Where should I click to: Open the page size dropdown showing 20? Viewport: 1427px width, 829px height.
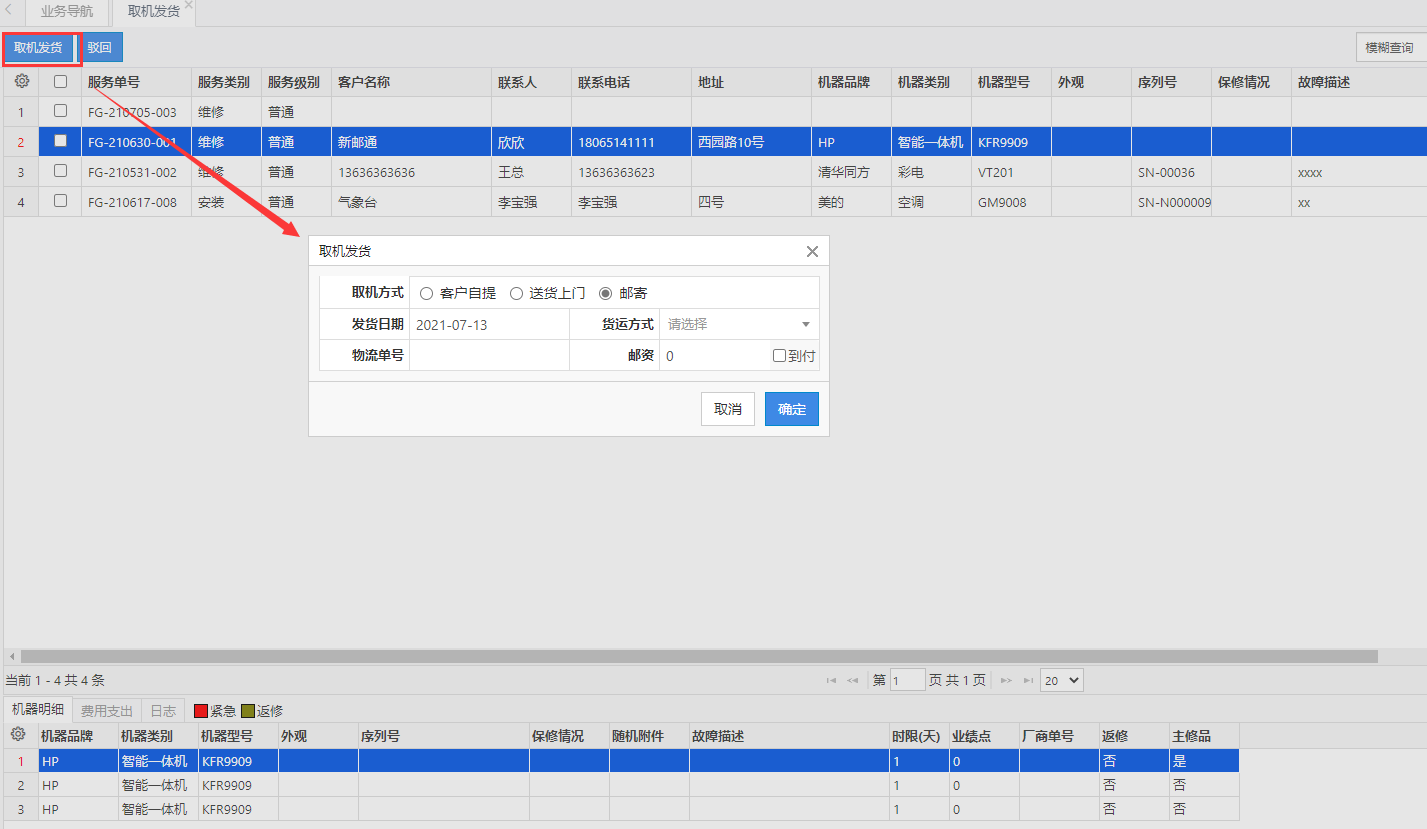click(1062, 680)
